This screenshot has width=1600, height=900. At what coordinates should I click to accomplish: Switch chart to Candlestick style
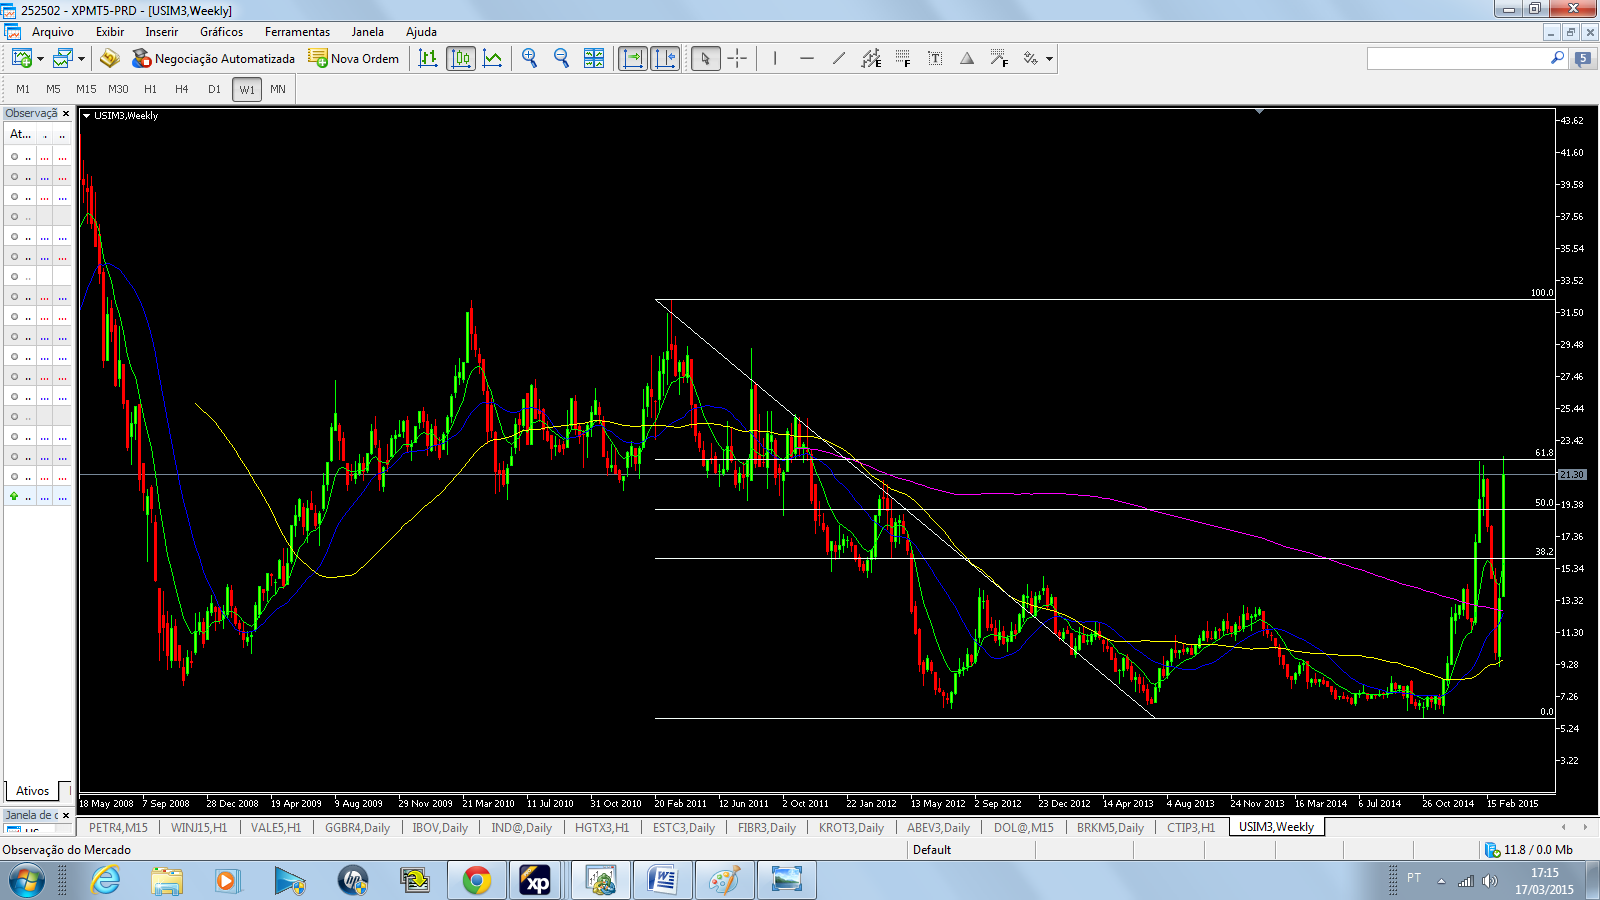click(461, 58)
